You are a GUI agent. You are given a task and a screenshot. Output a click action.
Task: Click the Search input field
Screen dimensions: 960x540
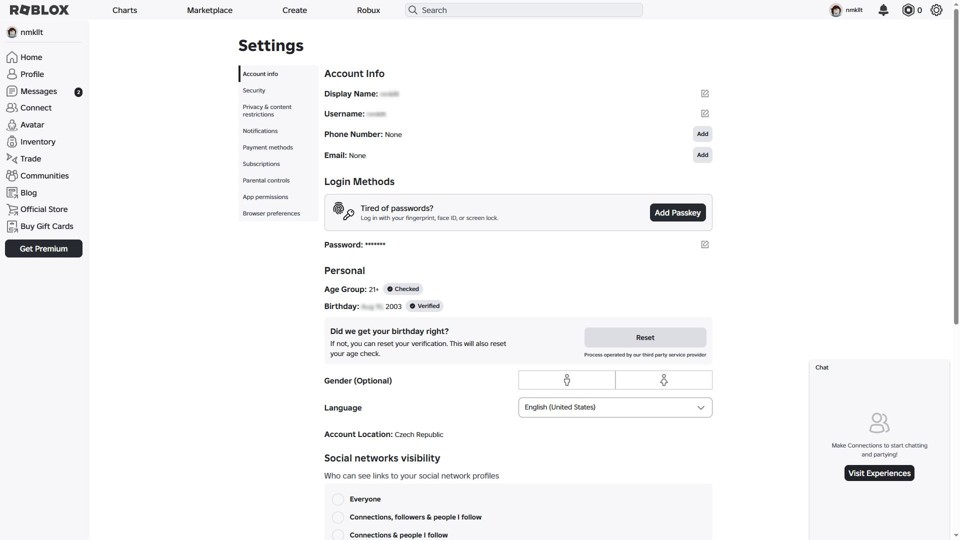[524, 10]
